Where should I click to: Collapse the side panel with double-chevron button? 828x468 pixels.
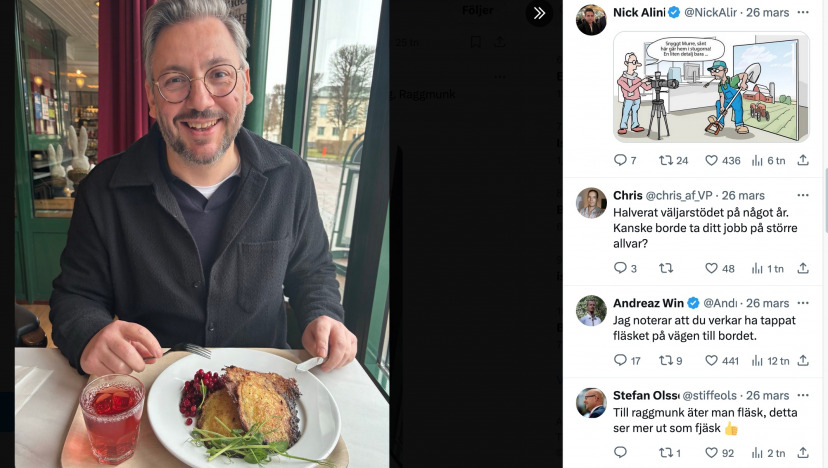coord(539,13)
